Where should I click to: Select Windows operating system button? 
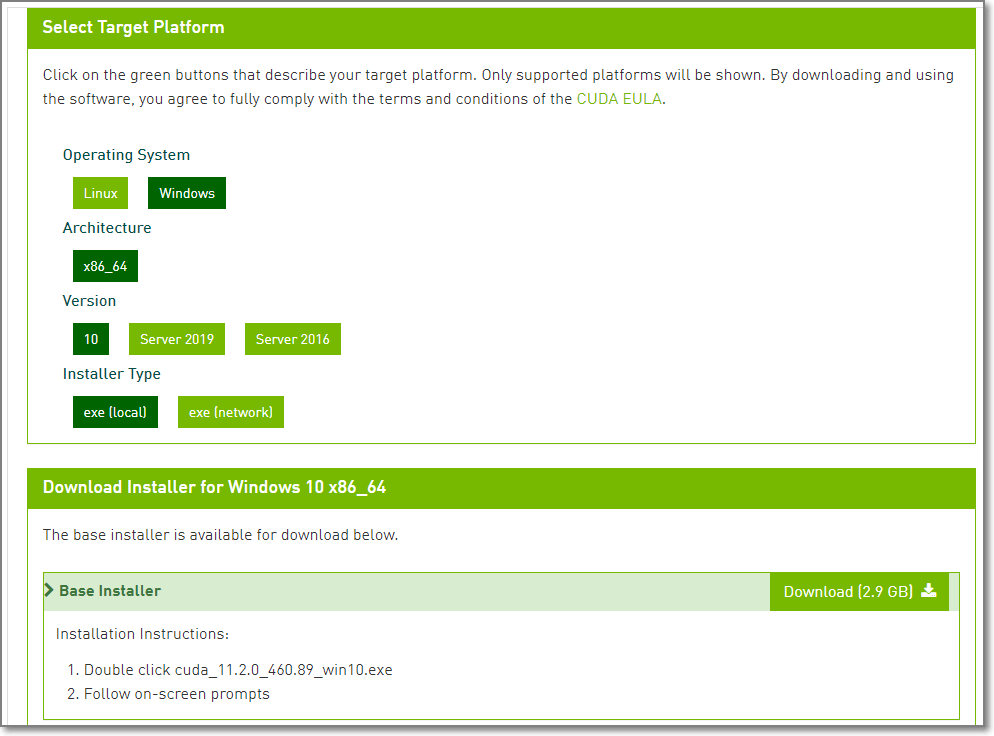pos(187,193)
